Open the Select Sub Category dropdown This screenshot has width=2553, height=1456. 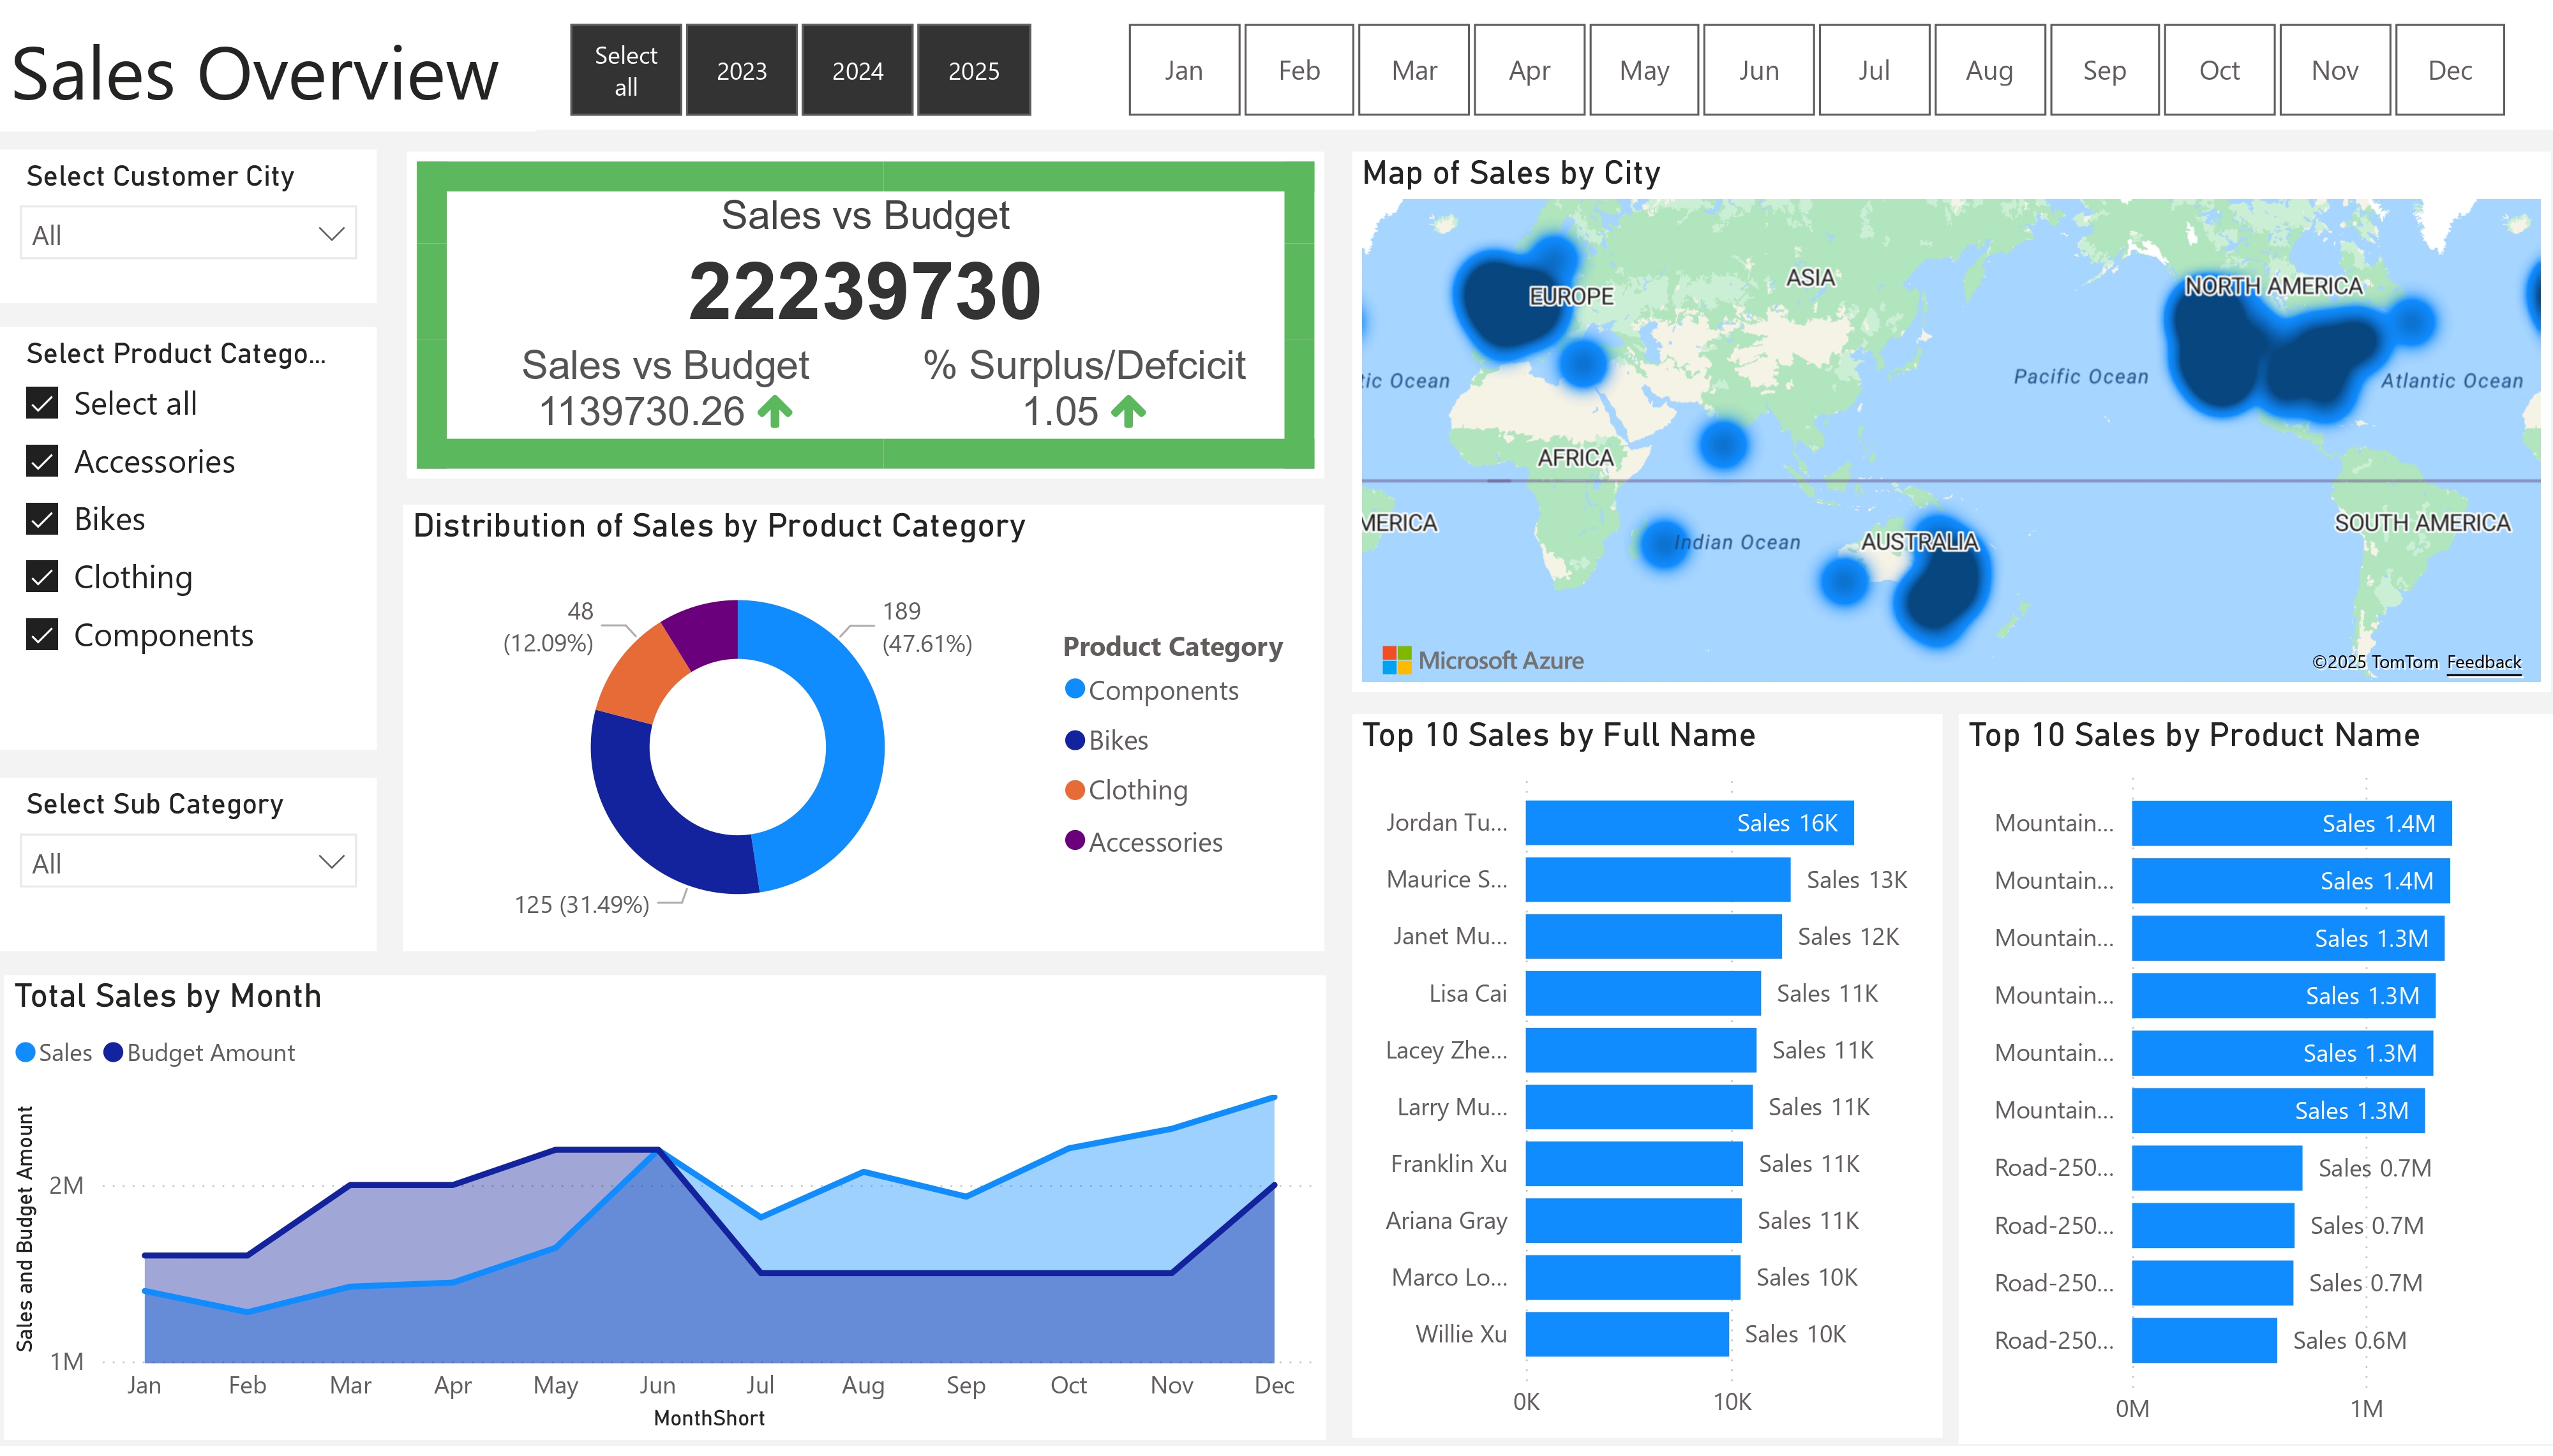point(187,860)
